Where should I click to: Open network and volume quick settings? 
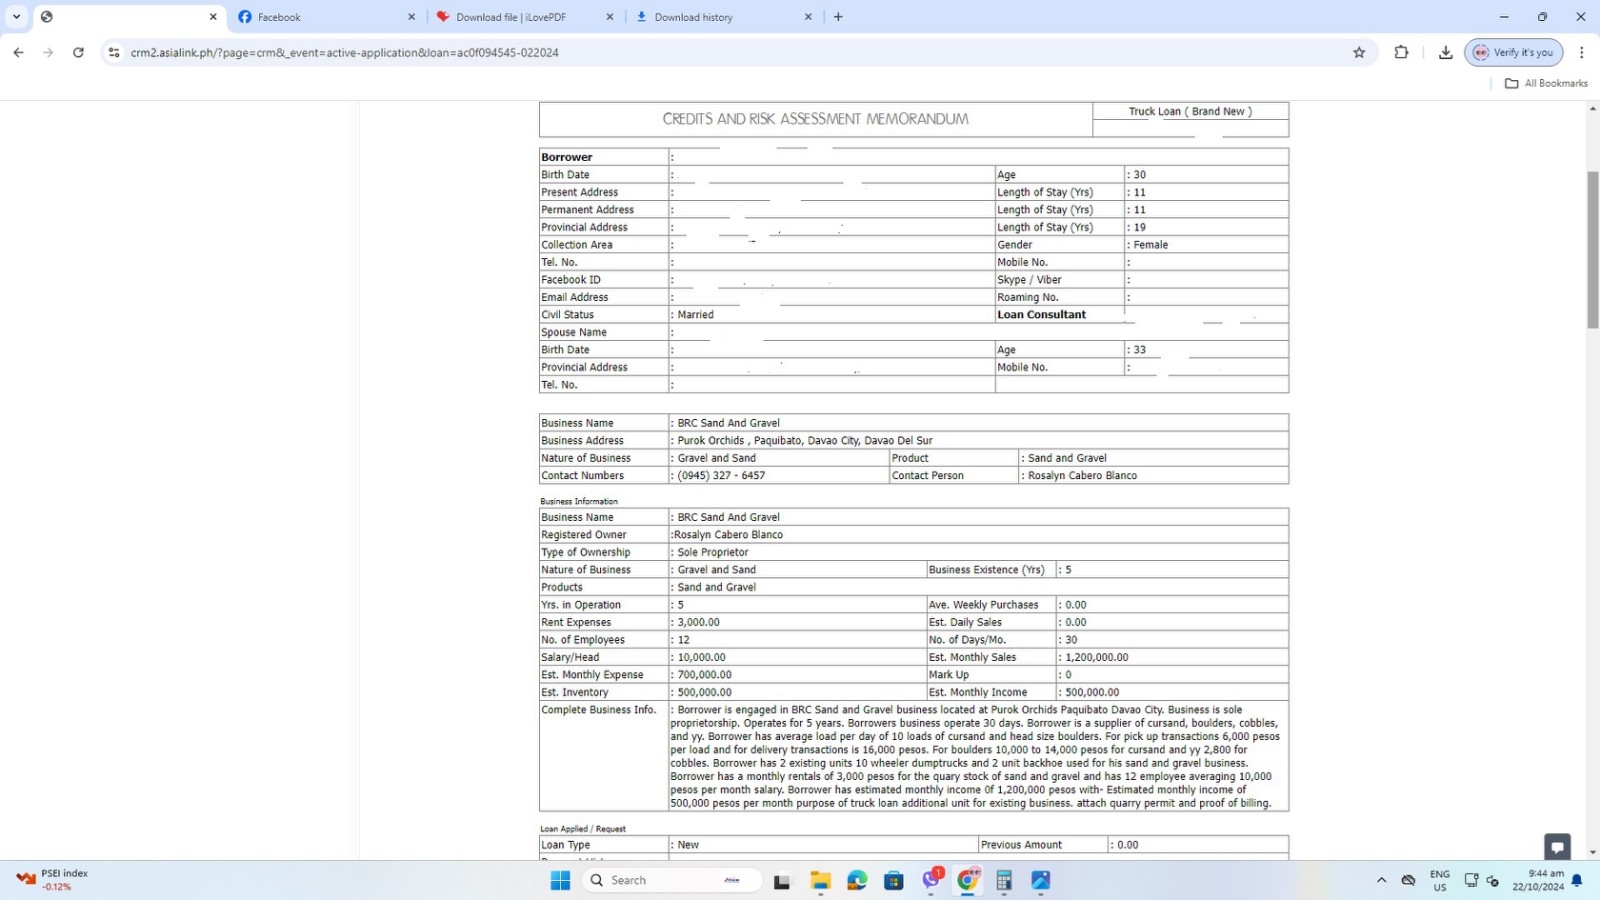[1481, 880]
